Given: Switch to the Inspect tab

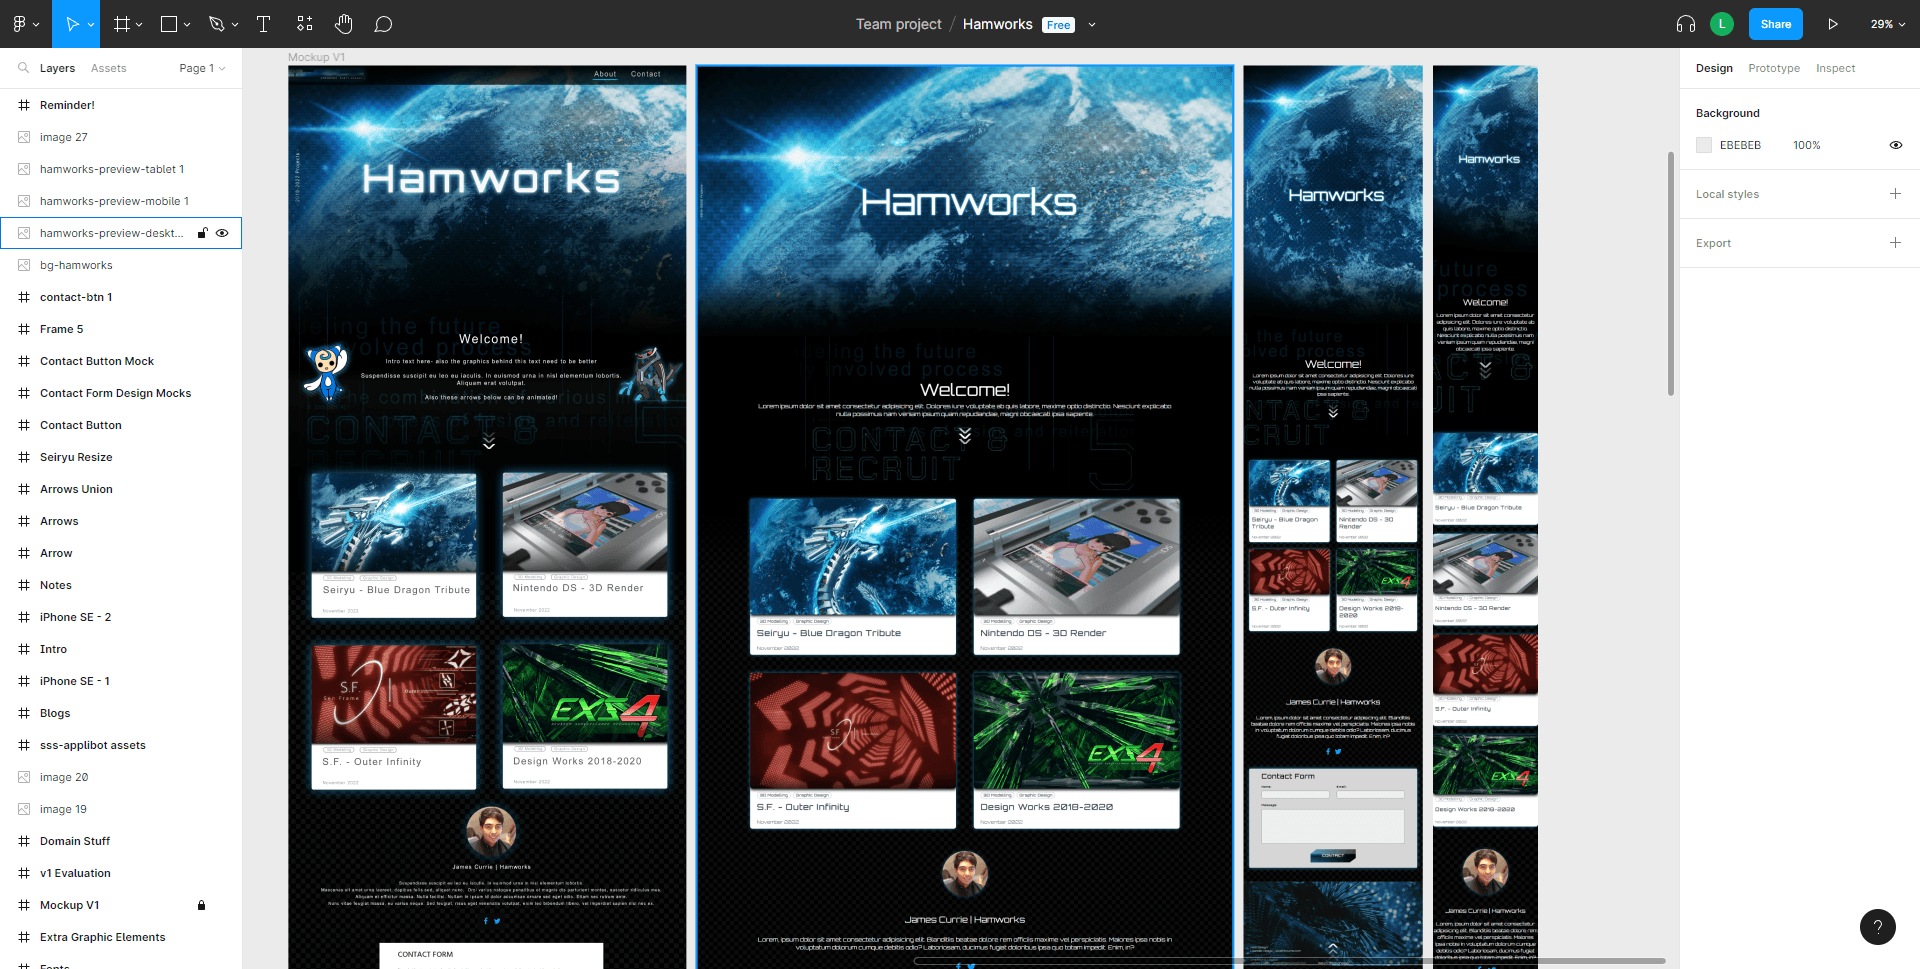Looking at the screenshot, I should (x=1835, y=68).
